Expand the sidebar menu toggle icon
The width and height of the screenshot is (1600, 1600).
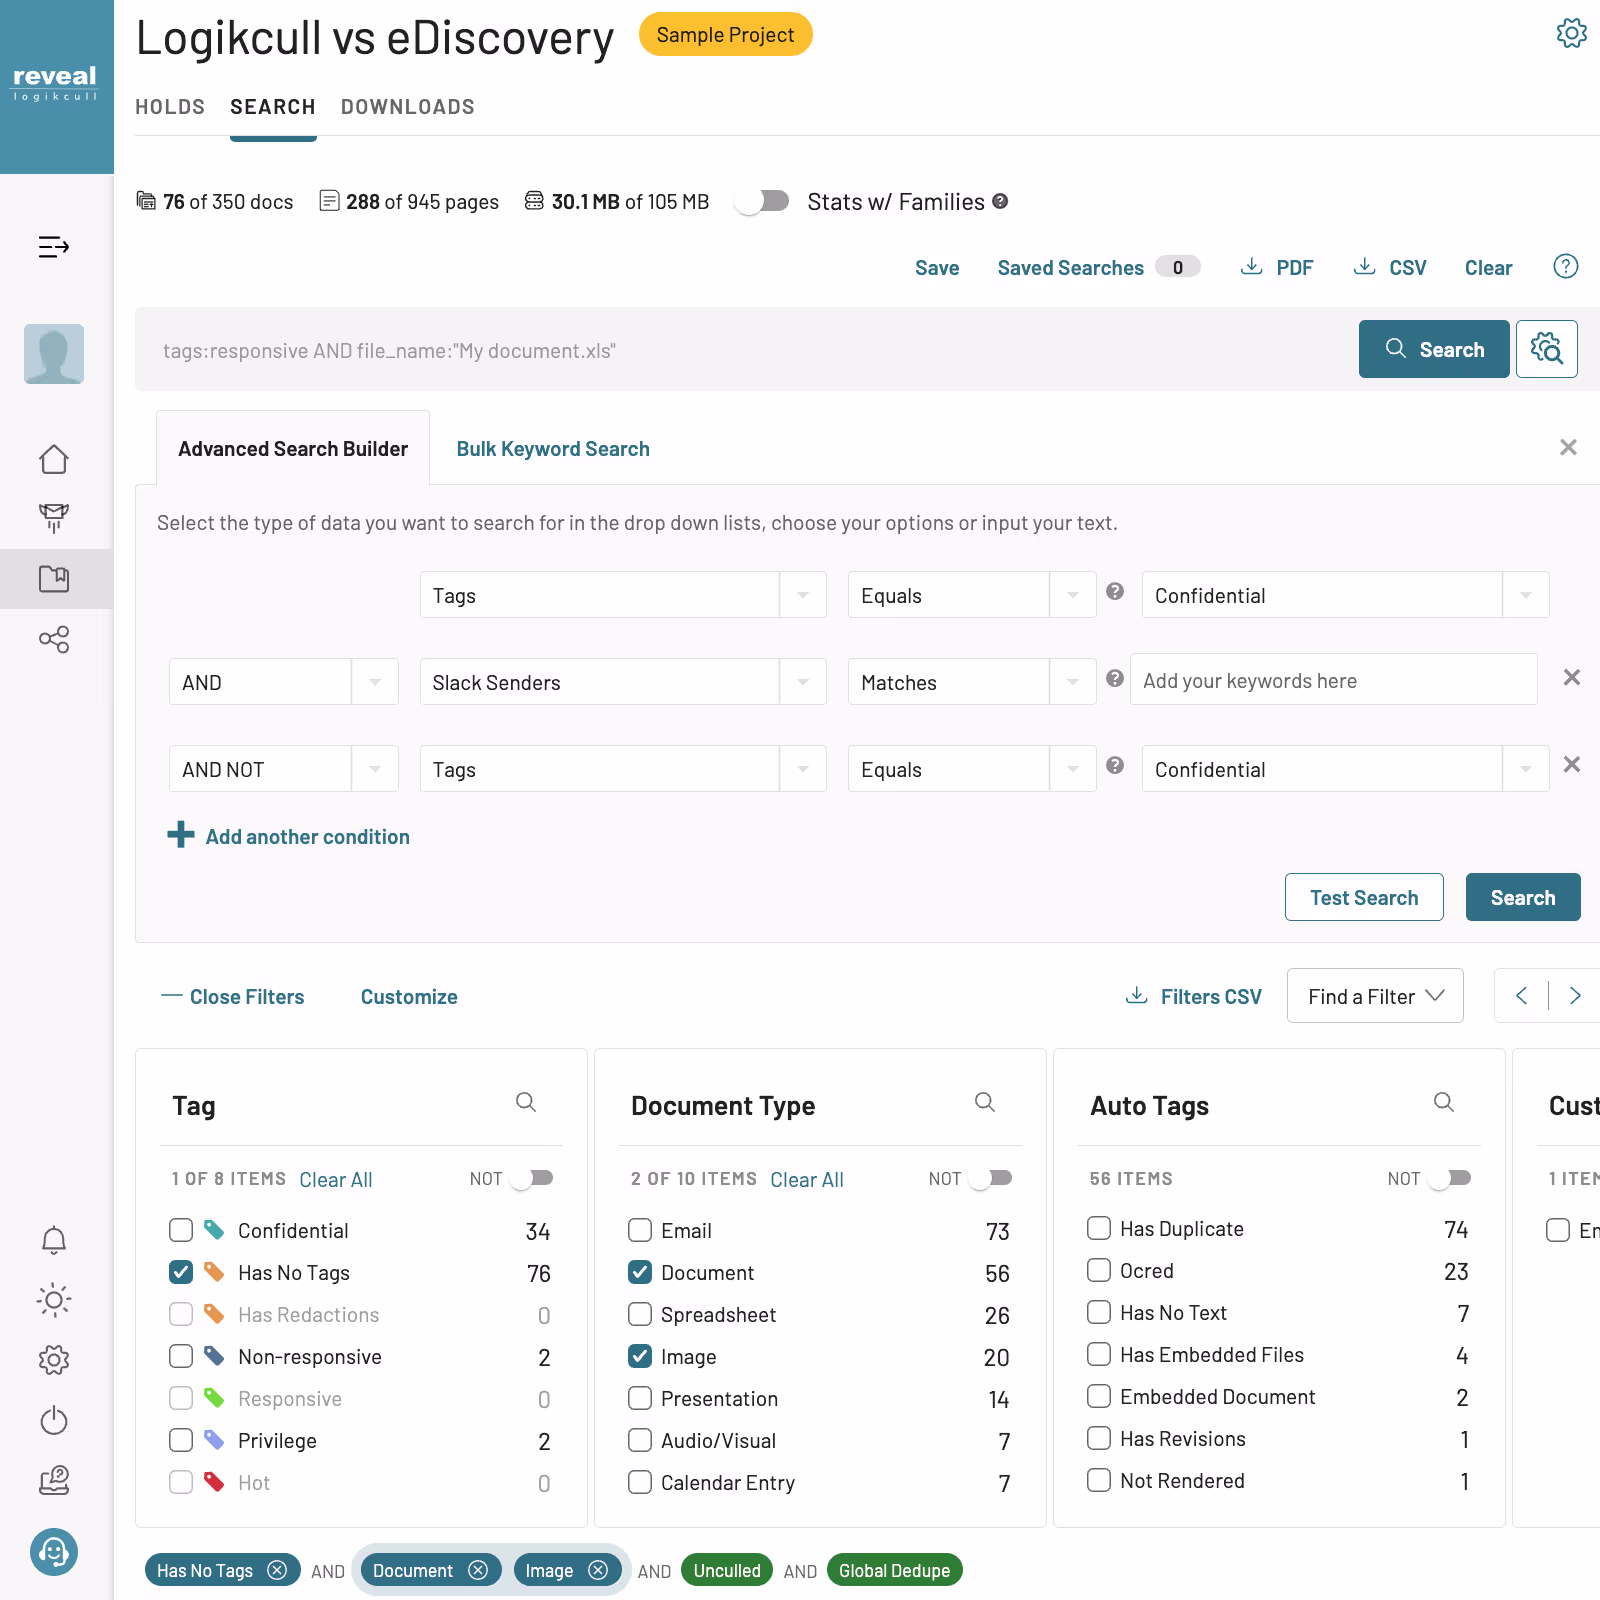(54, 247)
